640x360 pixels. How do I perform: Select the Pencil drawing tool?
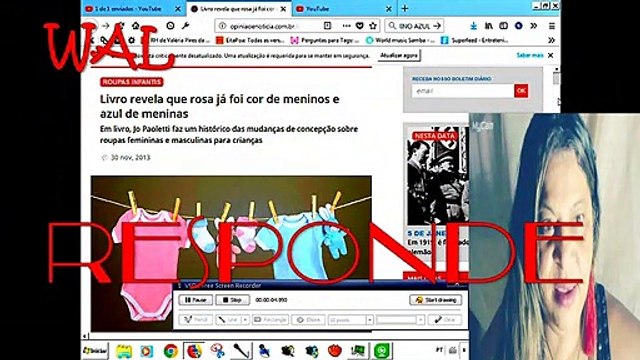[x=195, y=320]
